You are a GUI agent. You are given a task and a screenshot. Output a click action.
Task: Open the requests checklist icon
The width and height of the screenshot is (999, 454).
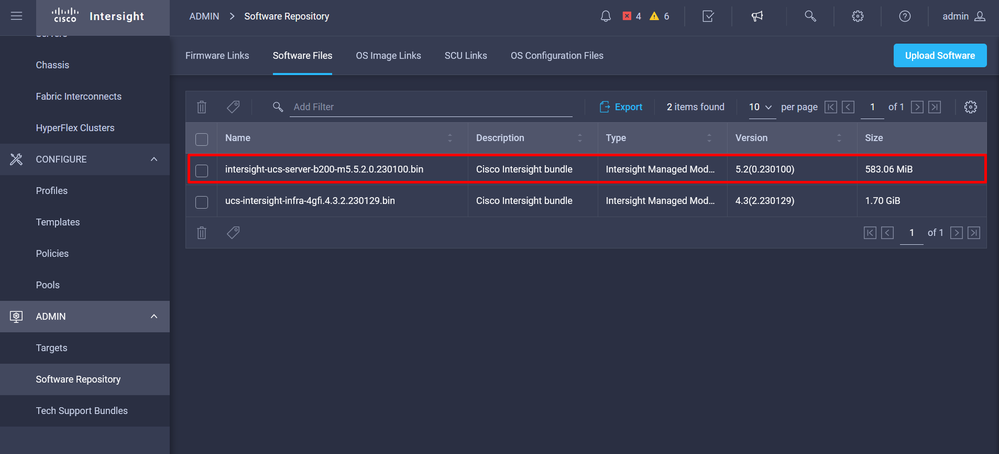click(708, 17)
